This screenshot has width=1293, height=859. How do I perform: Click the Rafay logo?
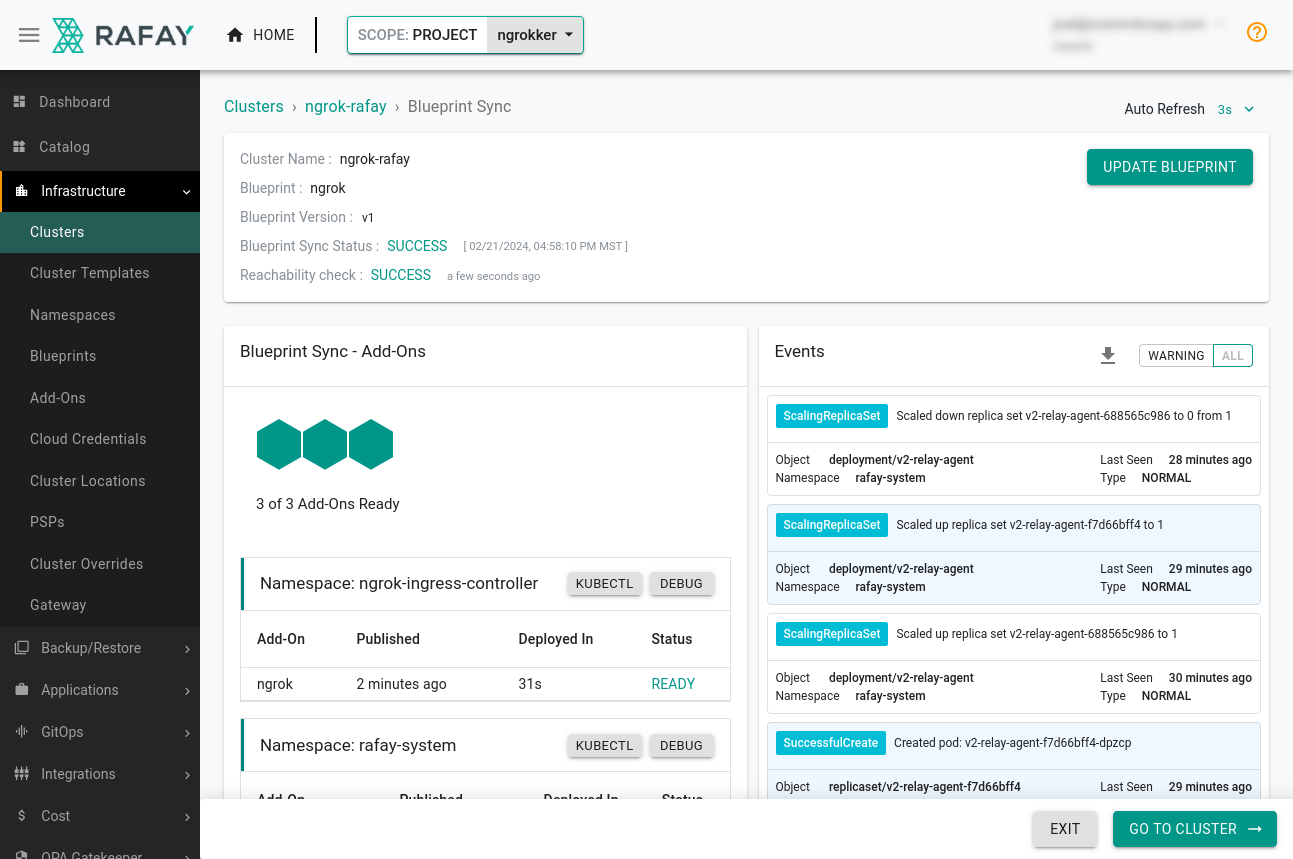[122, 34]
